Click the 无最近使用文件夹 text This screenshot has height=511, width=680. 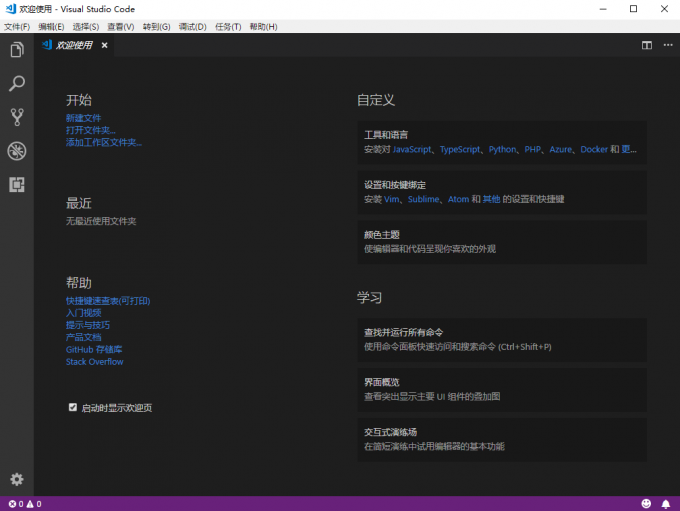pyautogui.click(x=101, y=221)
